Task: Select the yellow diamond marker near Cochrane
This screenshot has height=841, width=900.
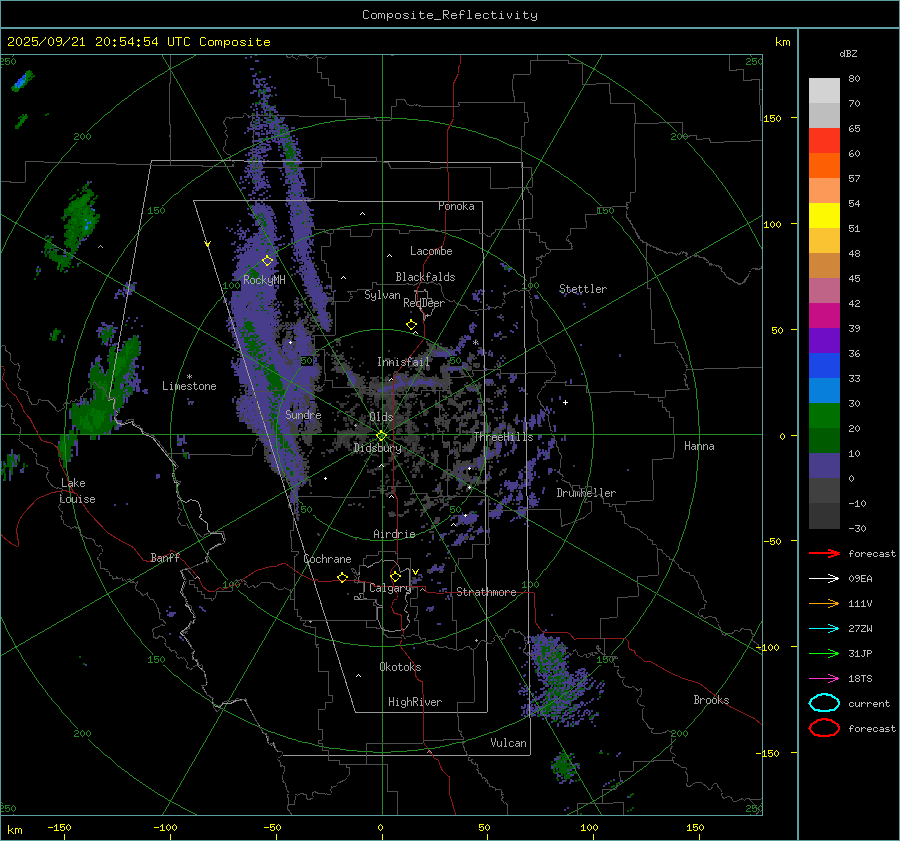Action: coord(342,578)
